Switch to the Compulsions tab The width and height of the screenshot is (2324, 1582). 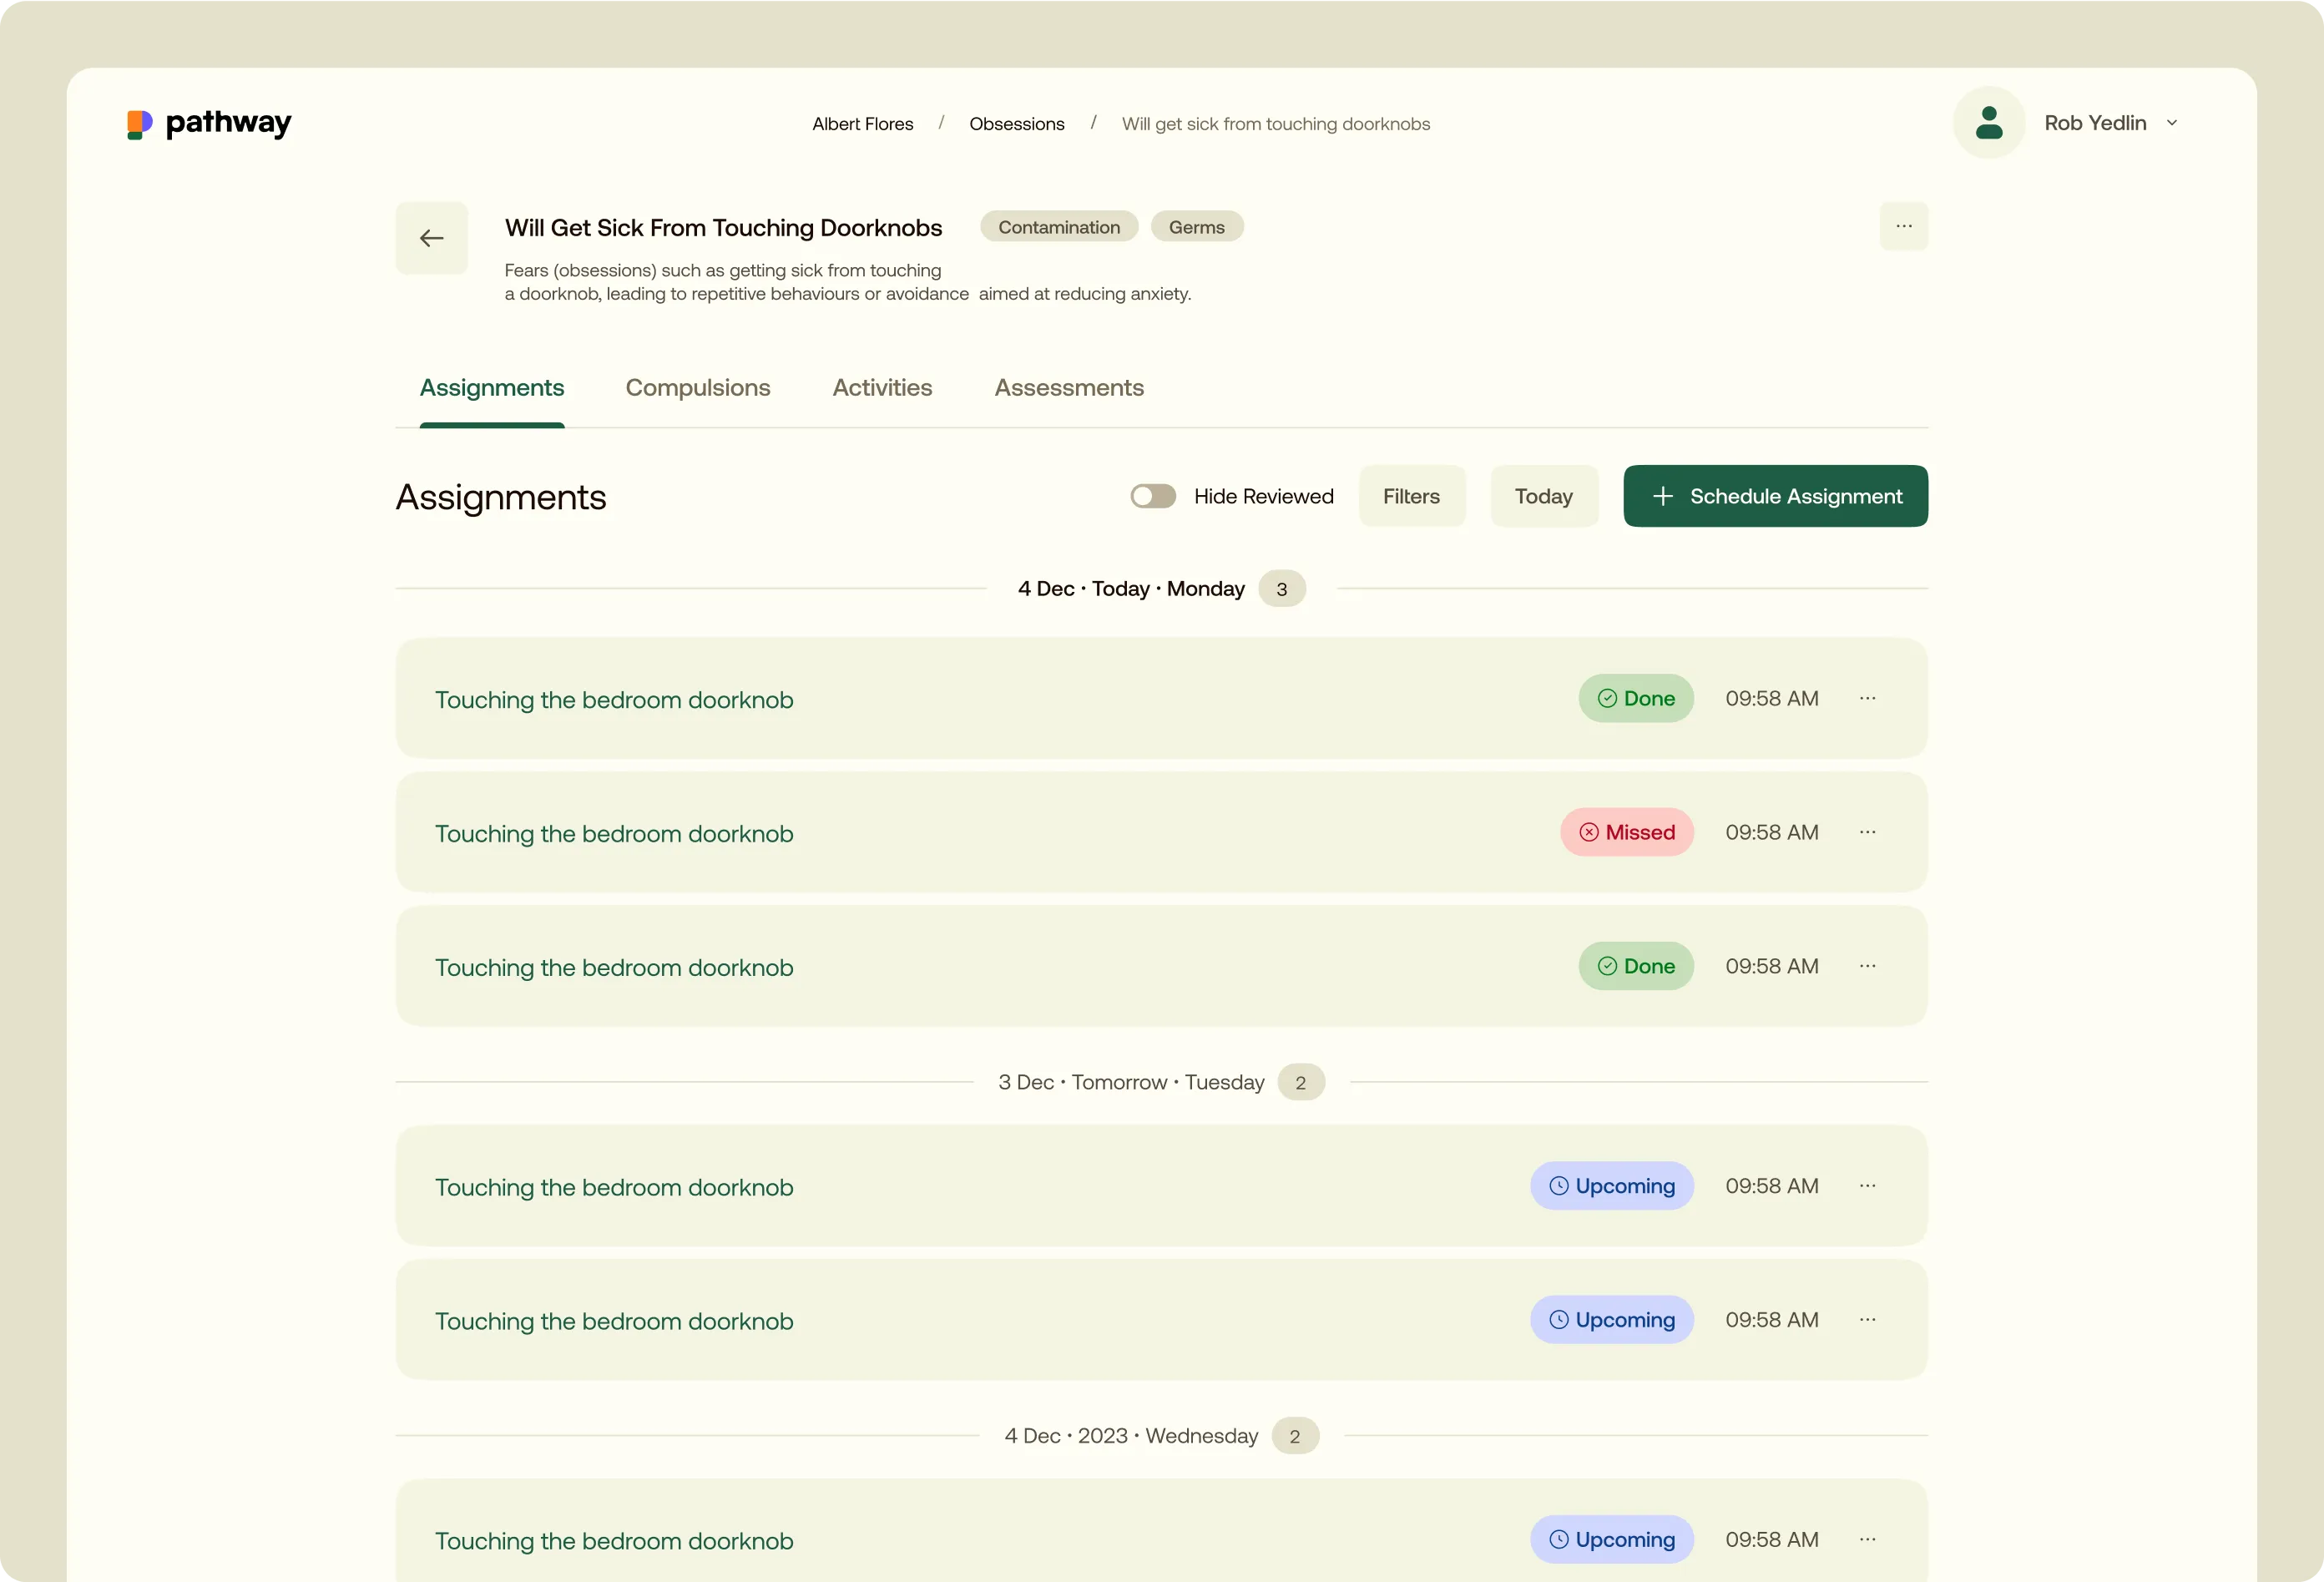point(697,388)
